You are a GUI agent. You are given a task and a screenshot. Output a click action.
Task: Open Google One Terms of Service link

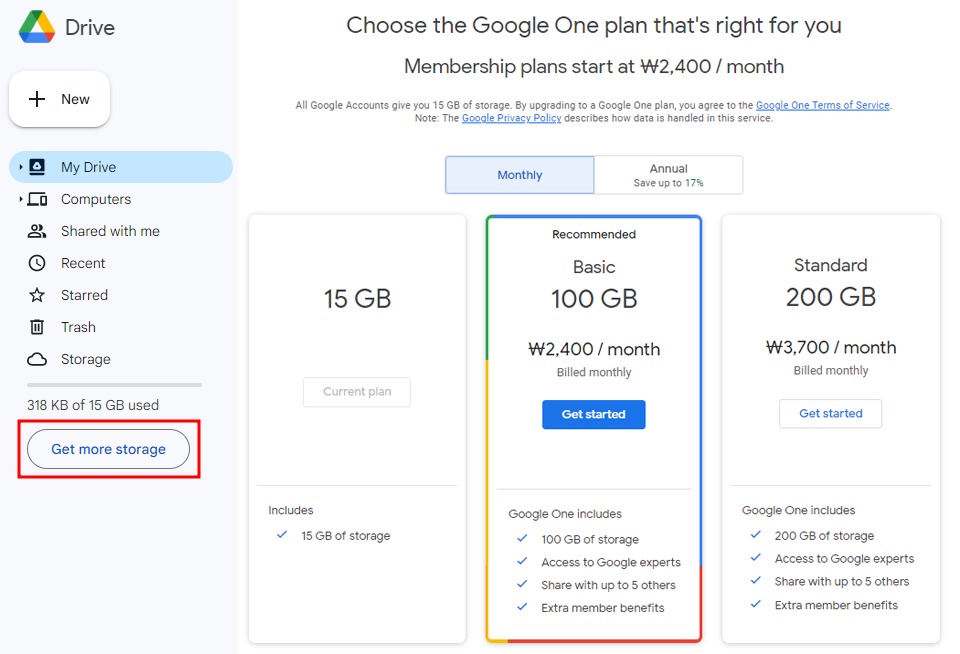tap(822, 105)
